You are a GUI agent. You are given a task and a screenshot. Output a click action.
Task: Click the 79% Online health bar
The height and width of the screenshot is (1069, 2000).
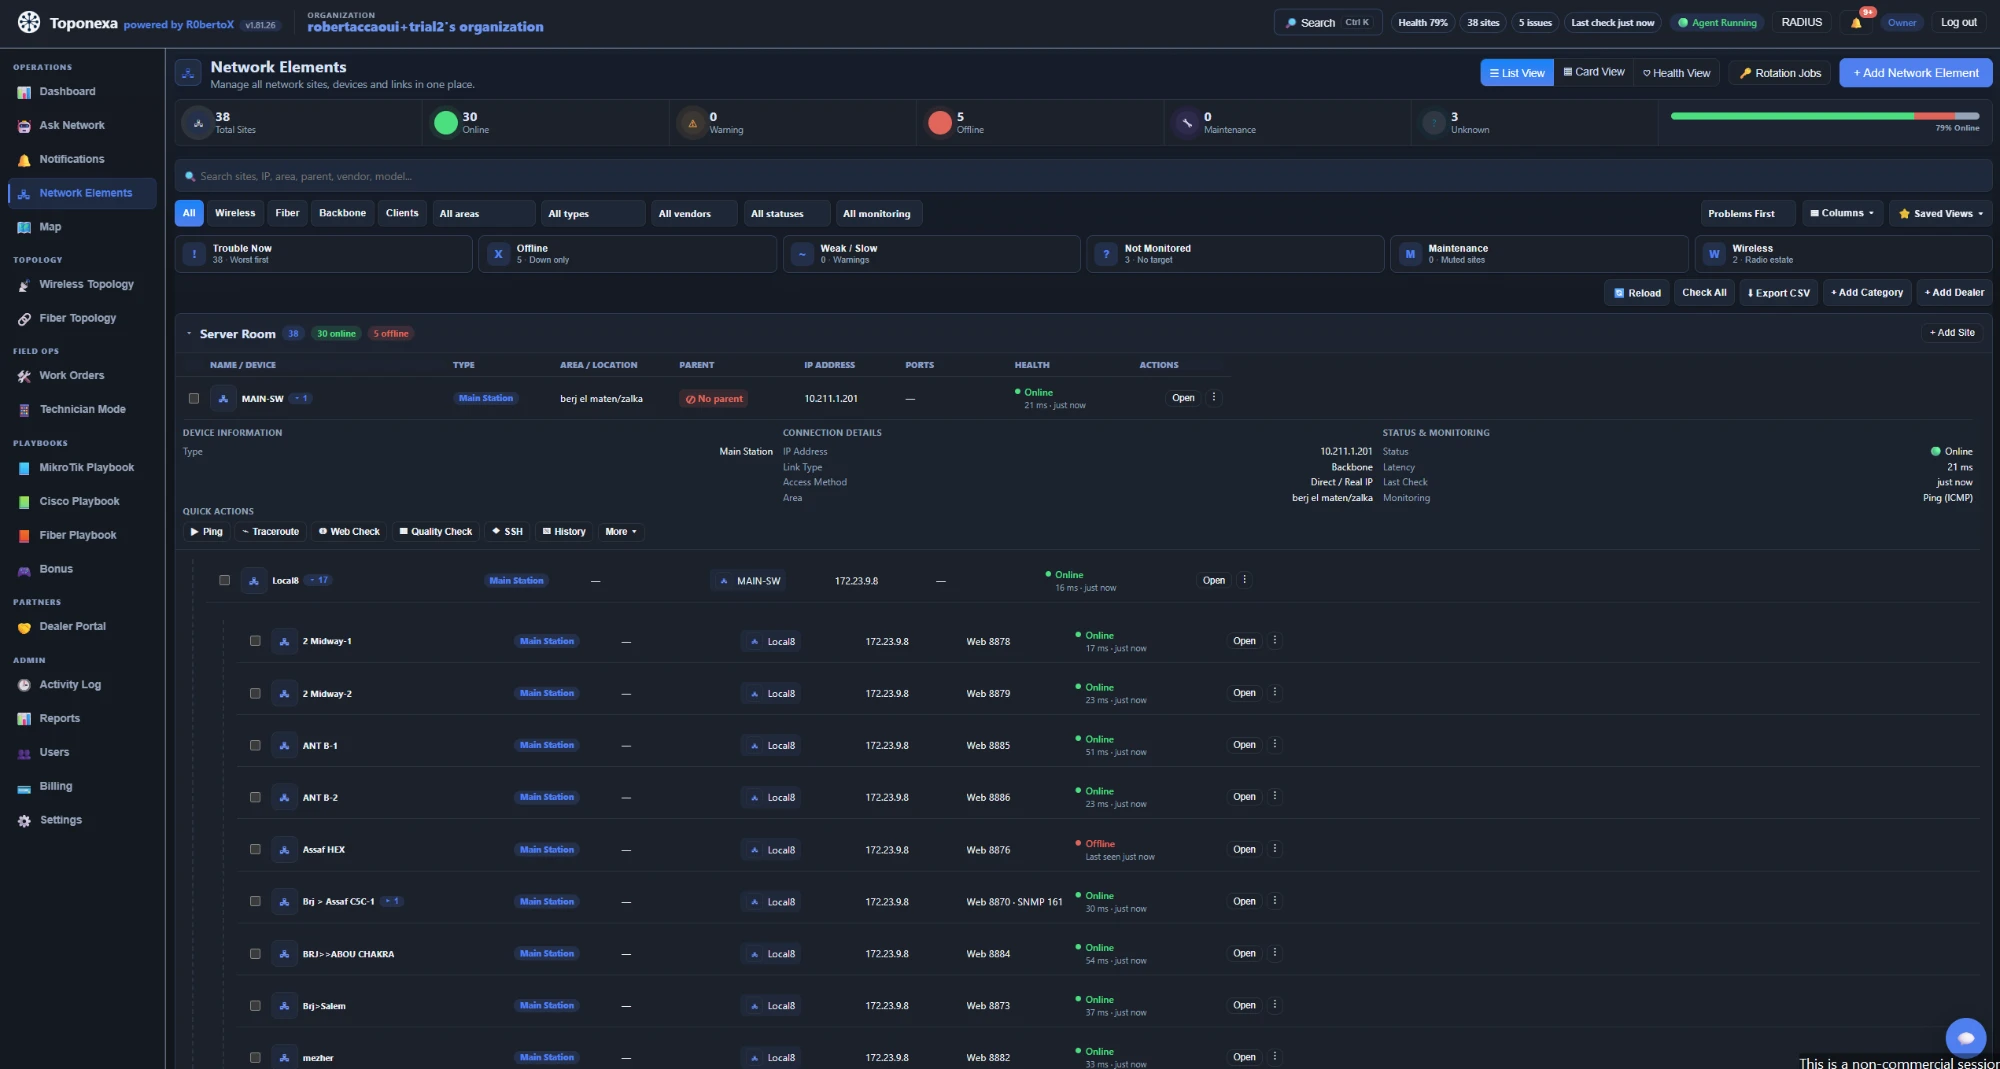[1824, 116]
